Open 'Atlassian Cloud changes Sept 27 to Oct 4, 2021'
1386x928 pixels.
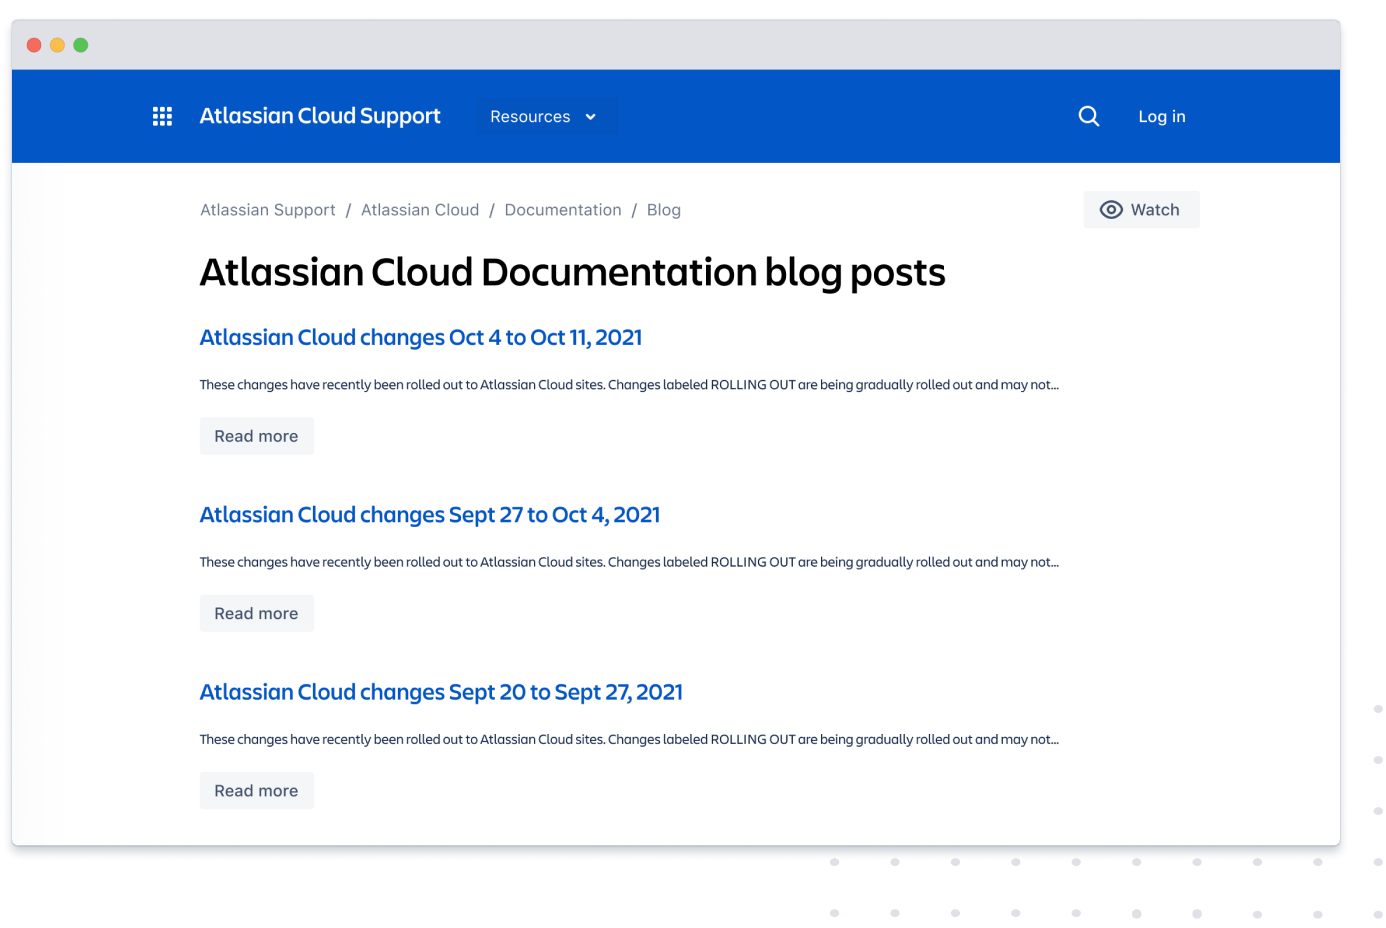429,514
